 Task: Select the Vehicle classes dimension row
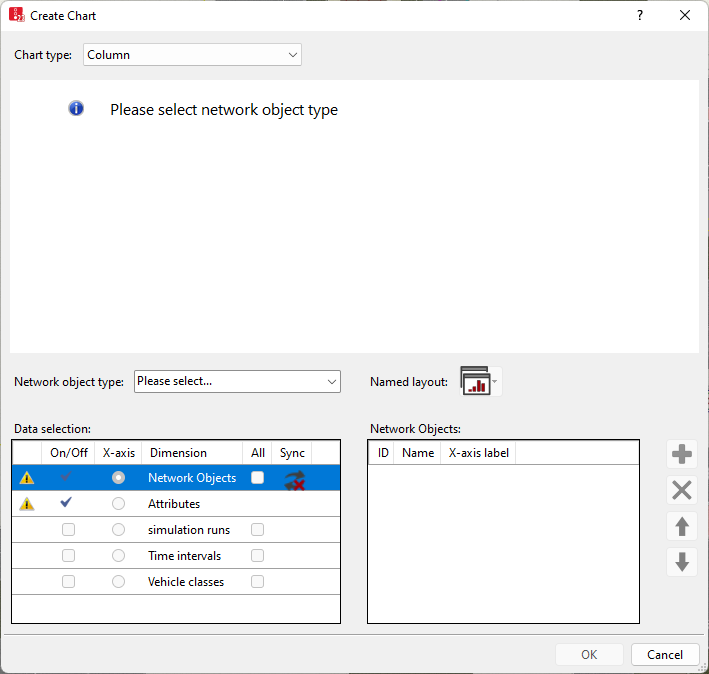[186, 582]
